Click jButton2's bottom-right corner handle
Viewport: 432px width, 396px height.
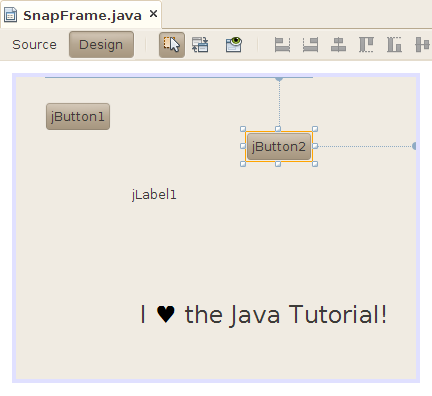tap(315, 164)
